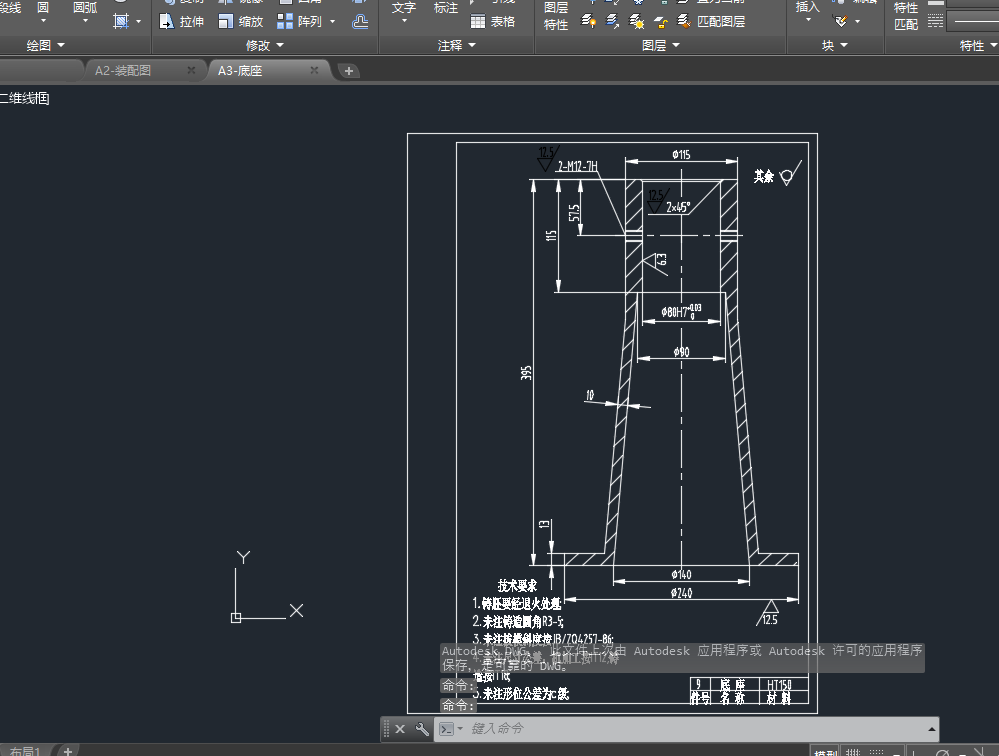Toggle grid display in status bar
Image resolution: width=999 pixels, height=756 pixels.
853,752
